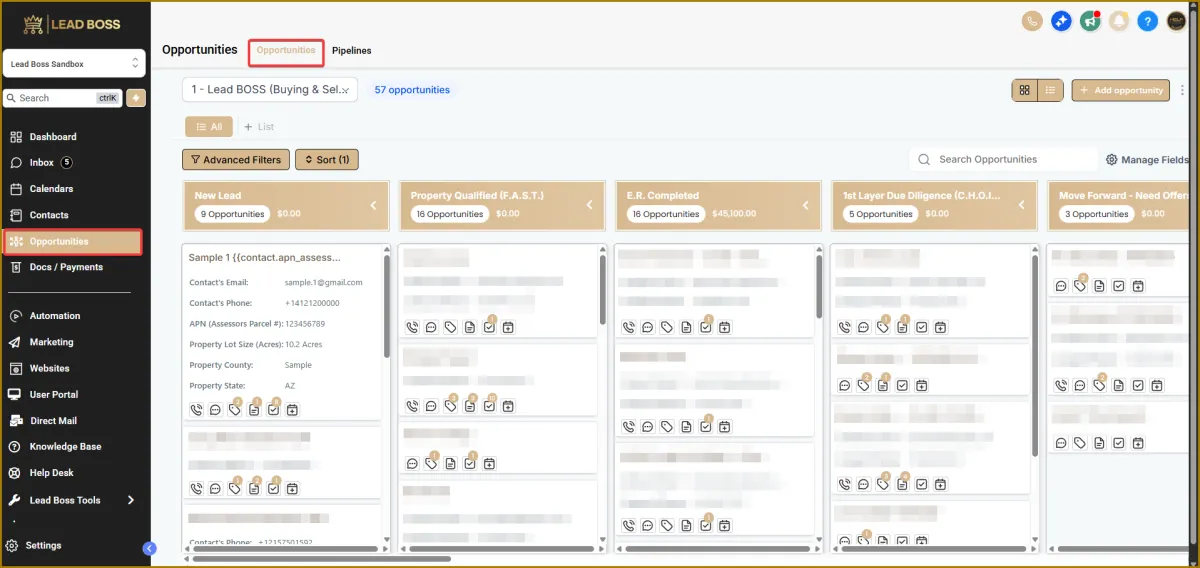Open the Lead Boss Sandbox account switcher

(x=75, y=64)
